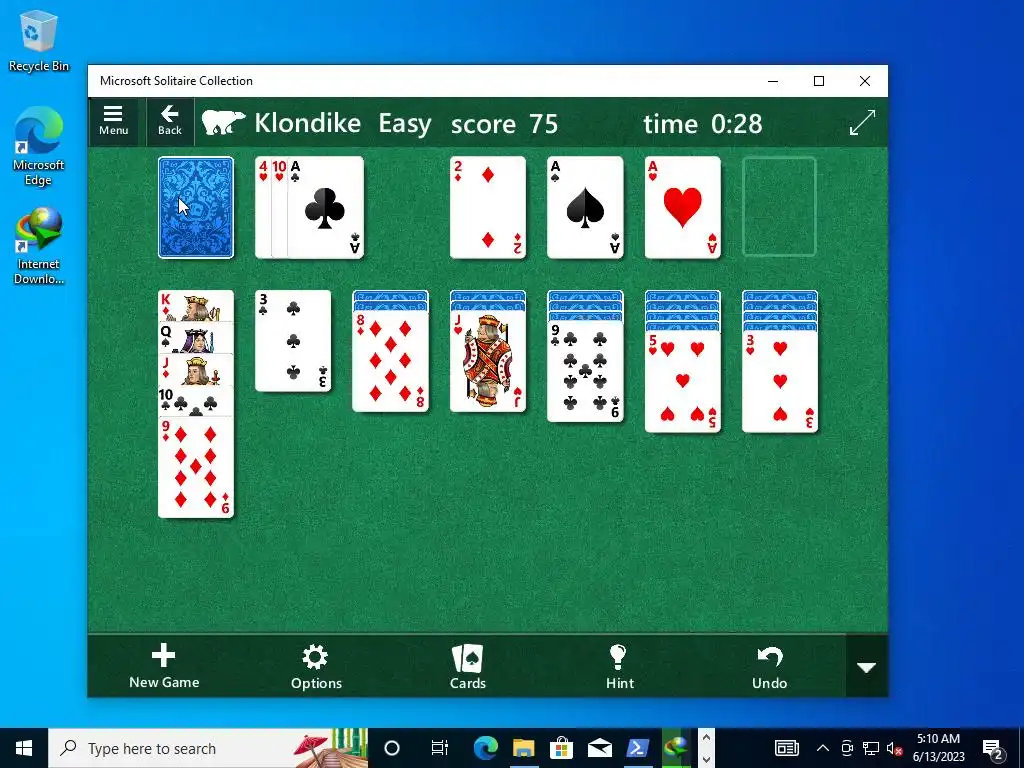
Task: Select the Internet Download Manager desktop shortcut
Action: (39, 246)
